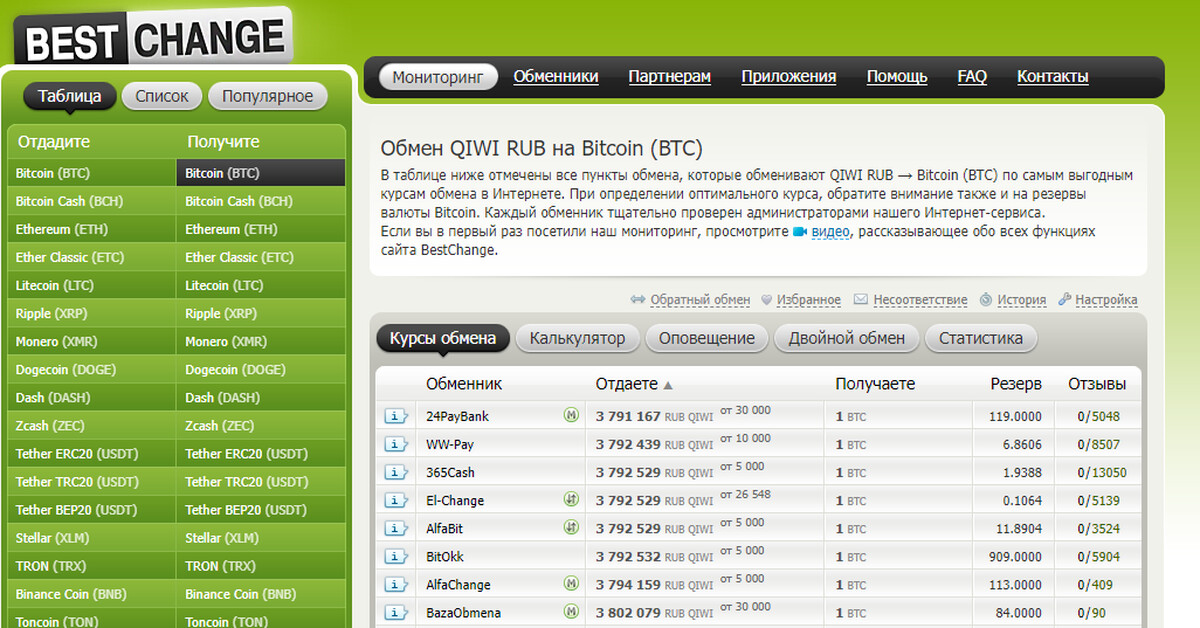Screen dimensions: 1200x628
Task: Open info icon for AlfaChange row
Action: click(395, 584)
